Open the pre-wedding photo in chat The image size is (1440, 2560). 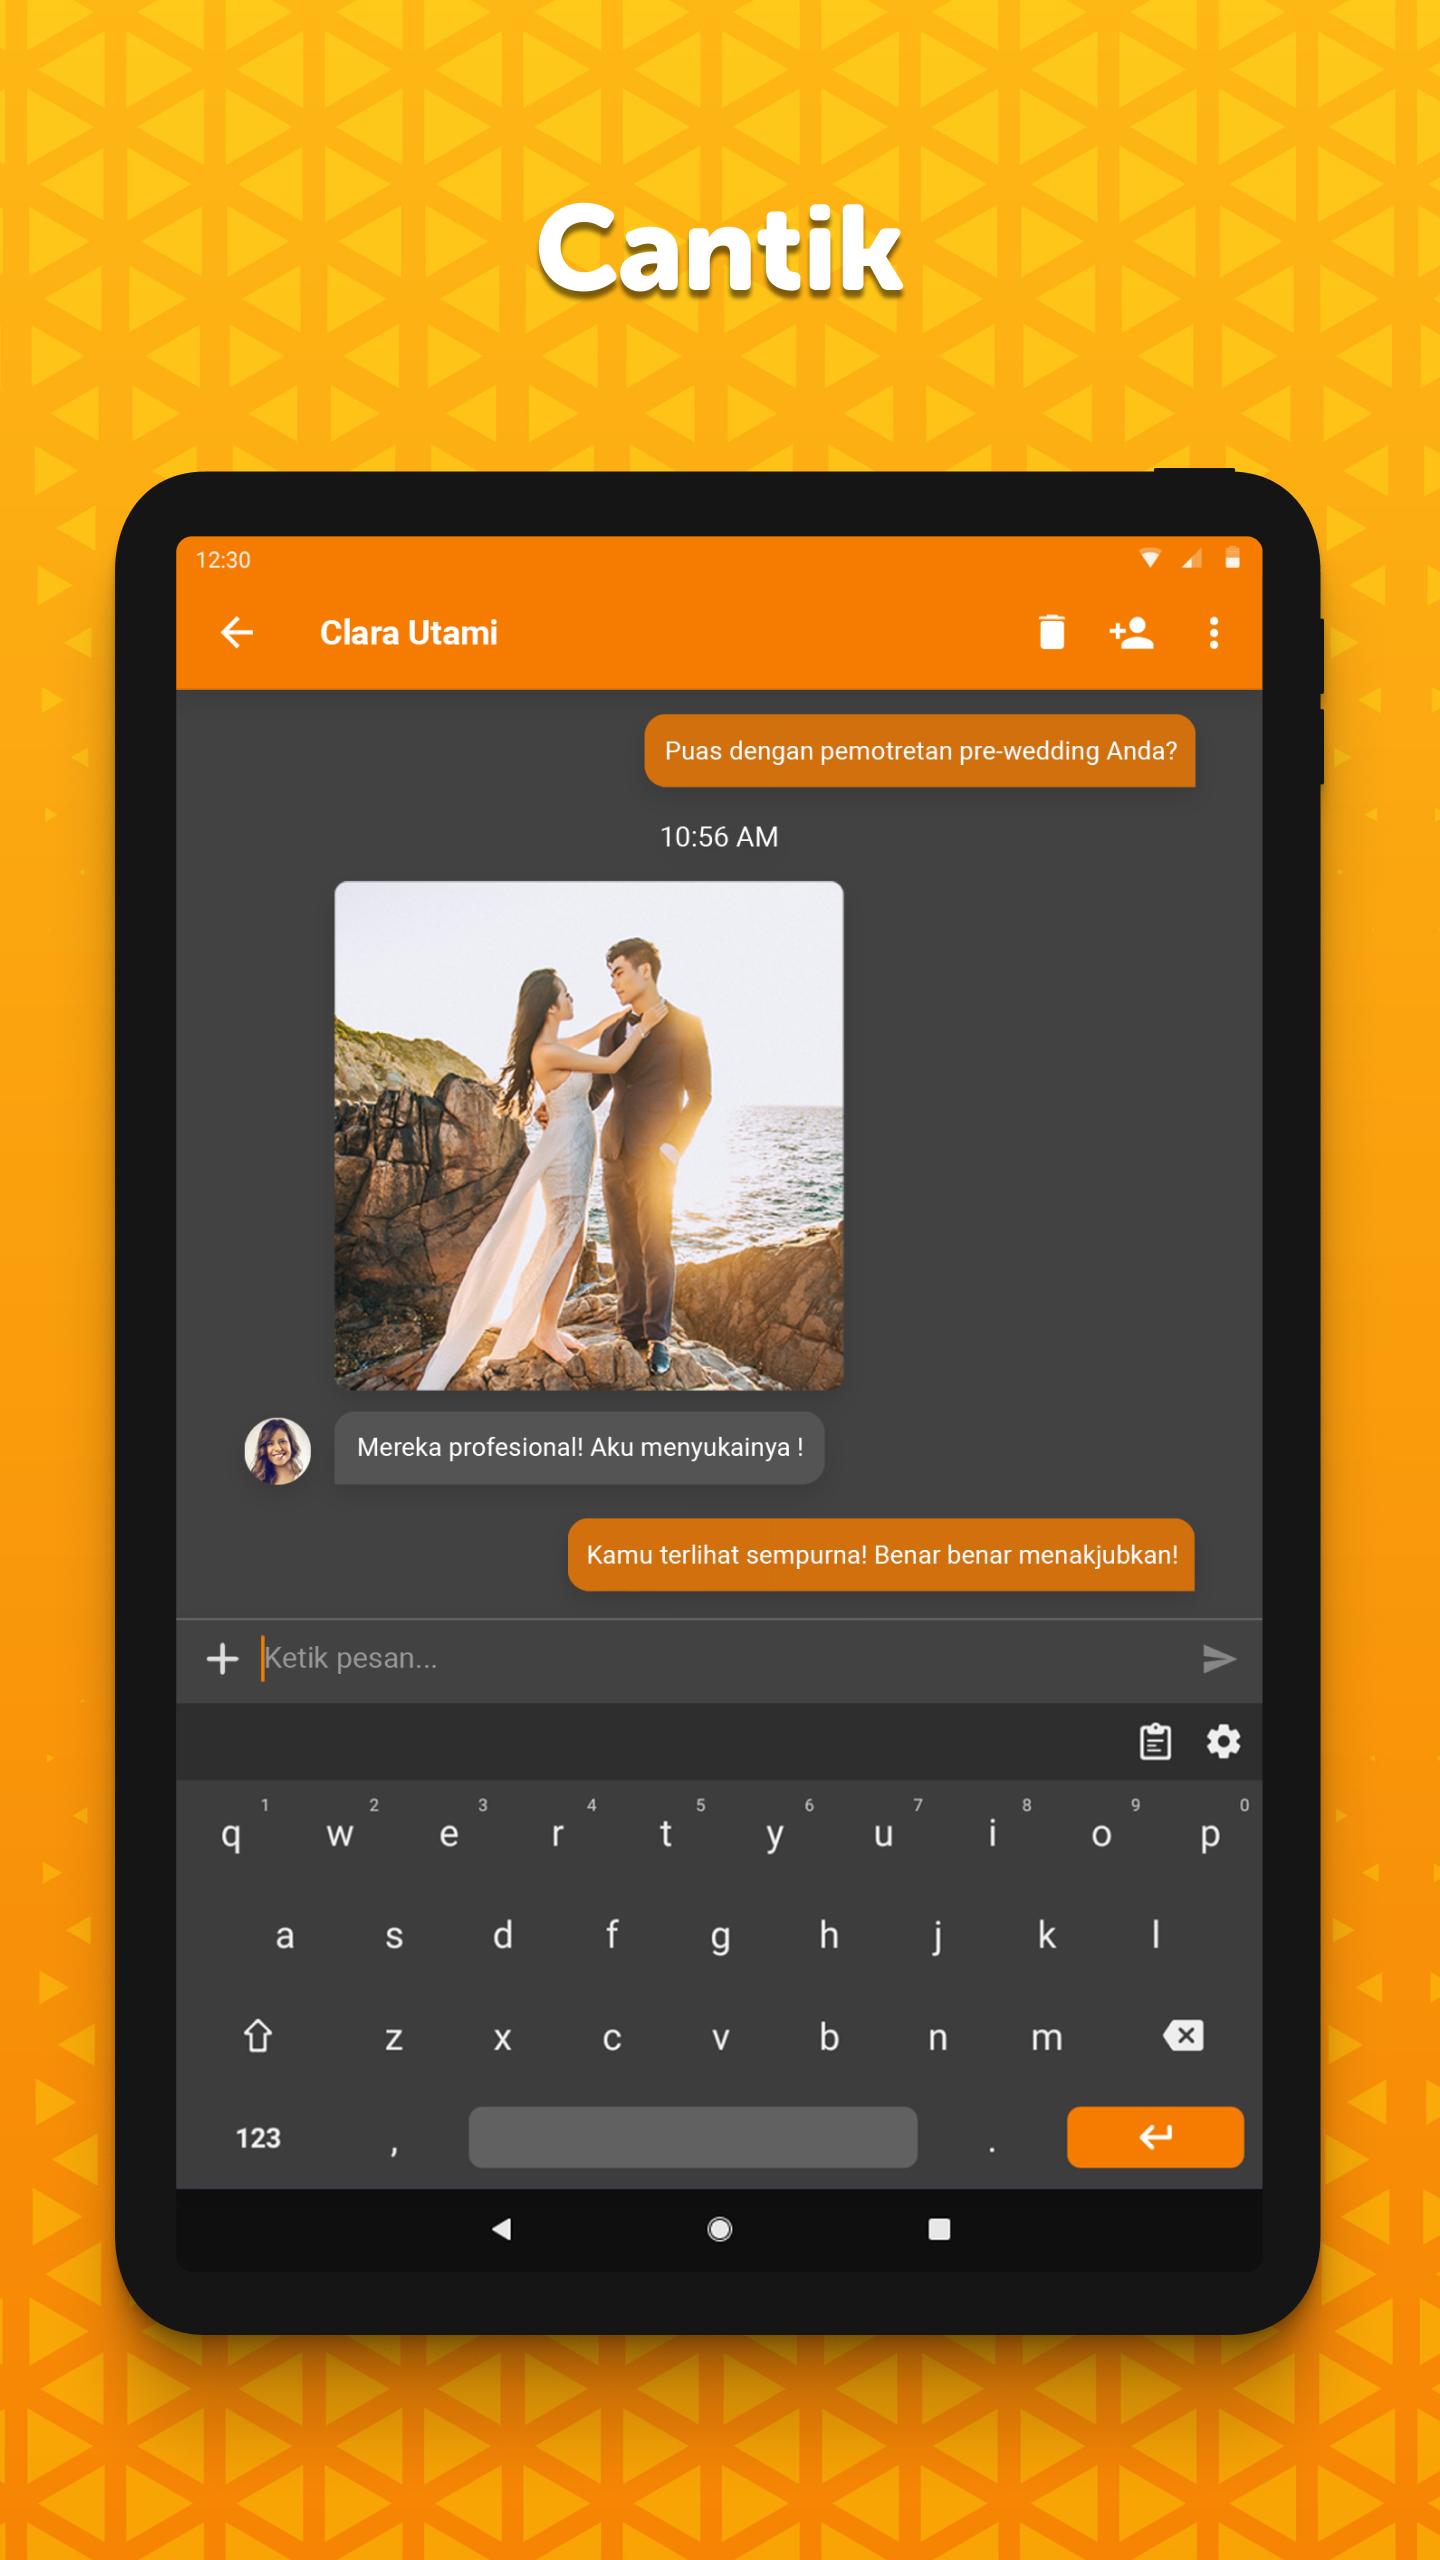588,1135
